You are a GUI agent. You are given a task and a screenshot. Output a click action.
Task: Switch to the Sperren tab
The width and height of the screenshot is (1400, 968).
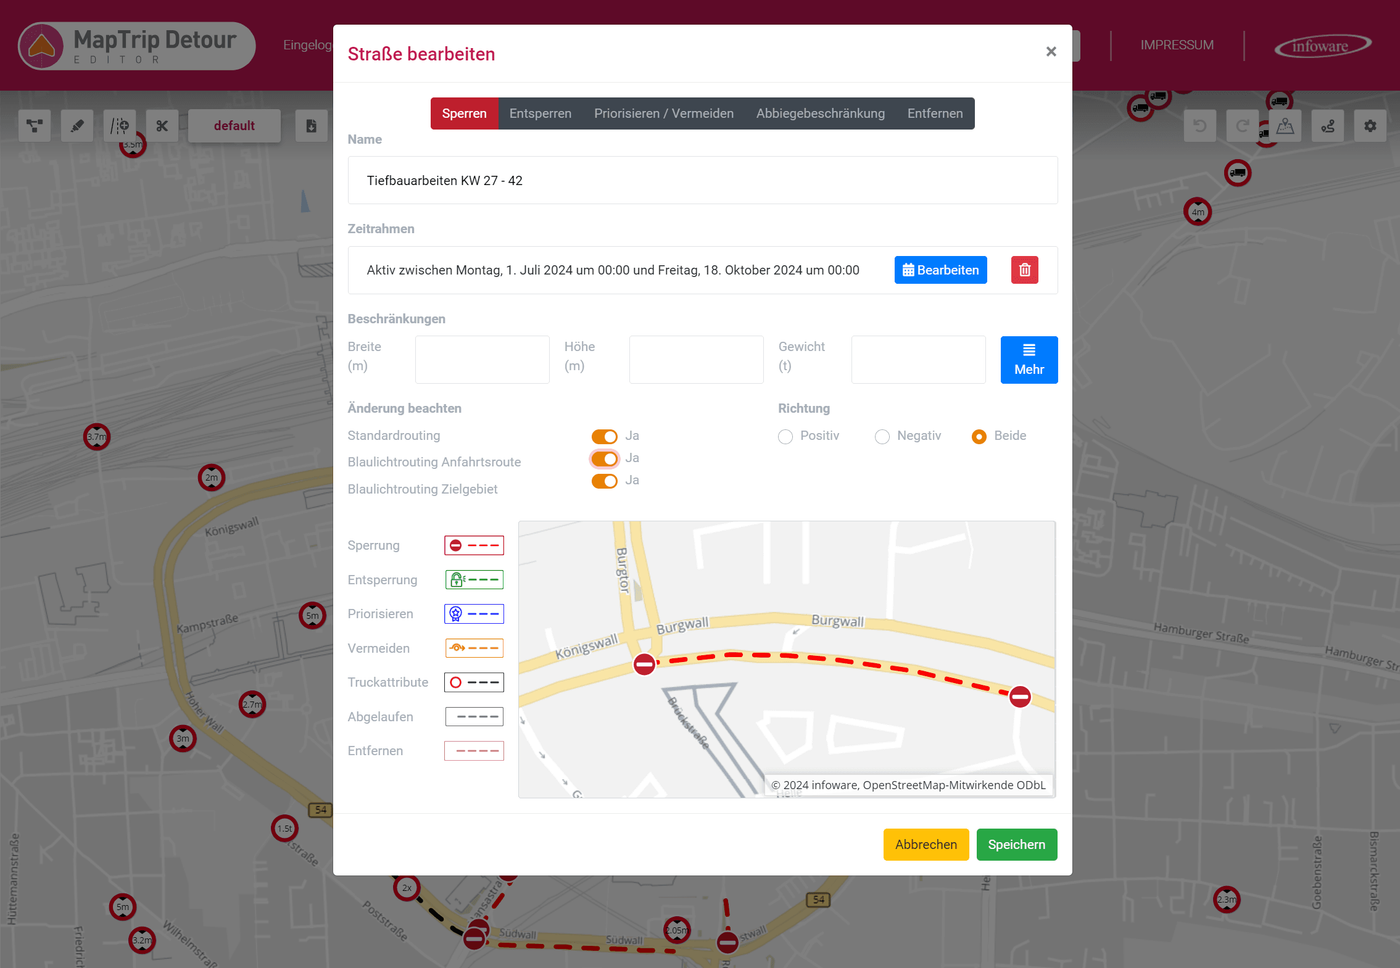click(x=464, y=114)
